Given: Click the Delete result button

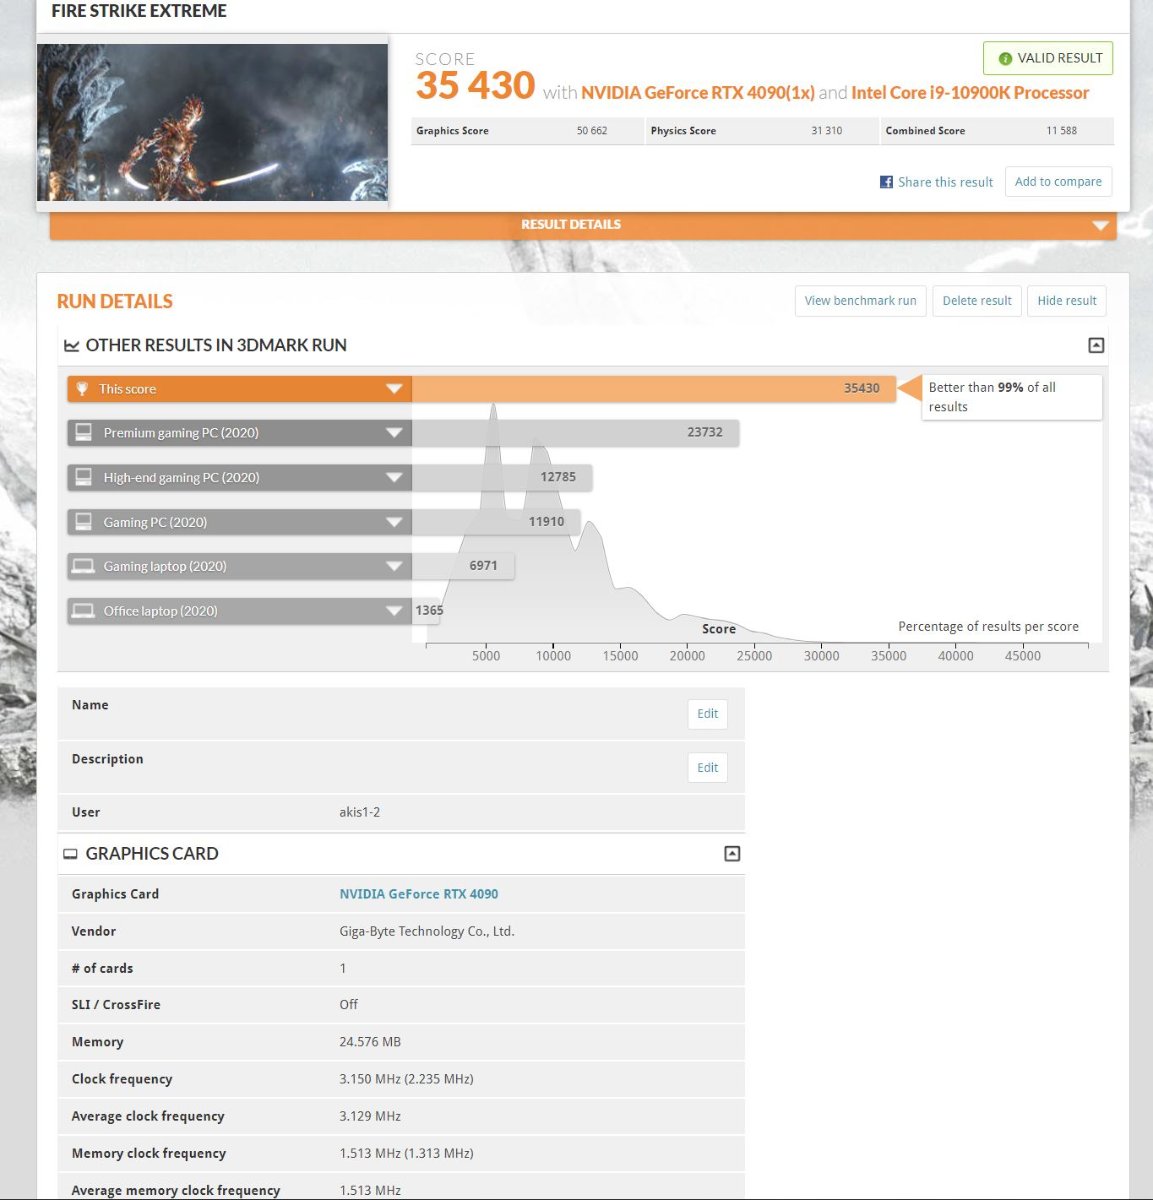Looking at the screenshot, I should coord(977,301).
